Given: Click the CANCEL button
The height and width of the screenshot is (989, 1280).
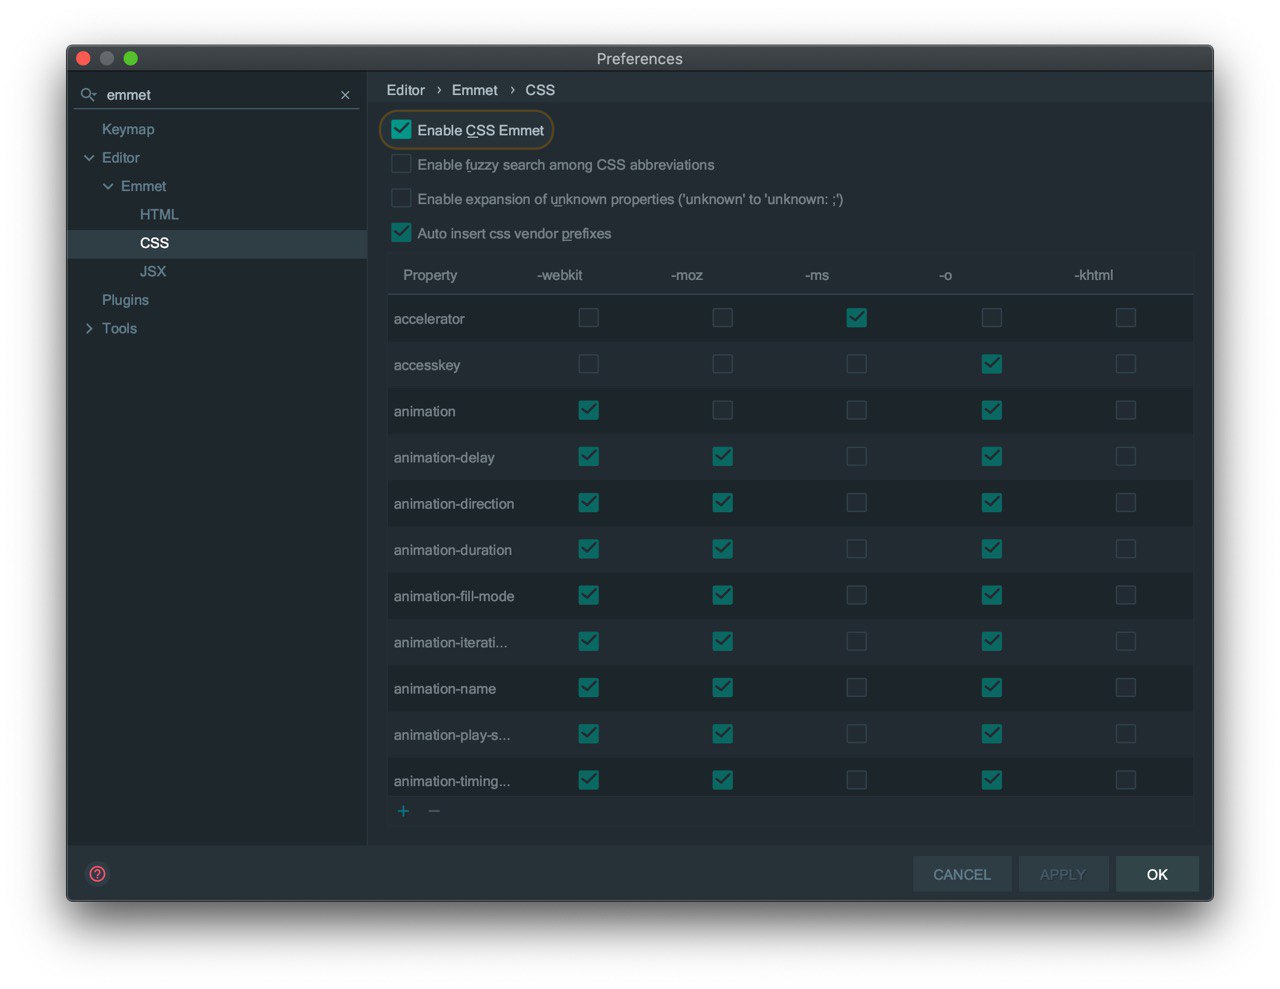Looking at the screenshot, I should pyautogui.click(x=962, y=874).
